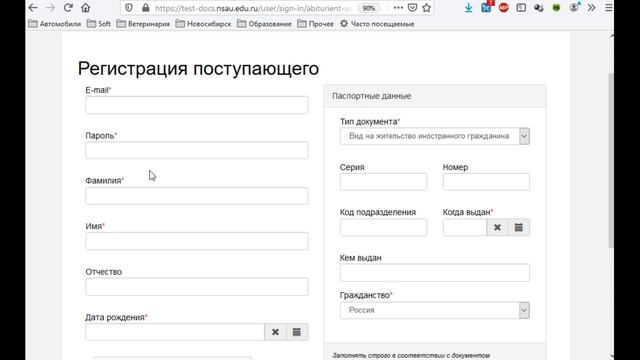Show site security padlock info
This screenshot has width=640, height=360.
[x=145, y=8]
